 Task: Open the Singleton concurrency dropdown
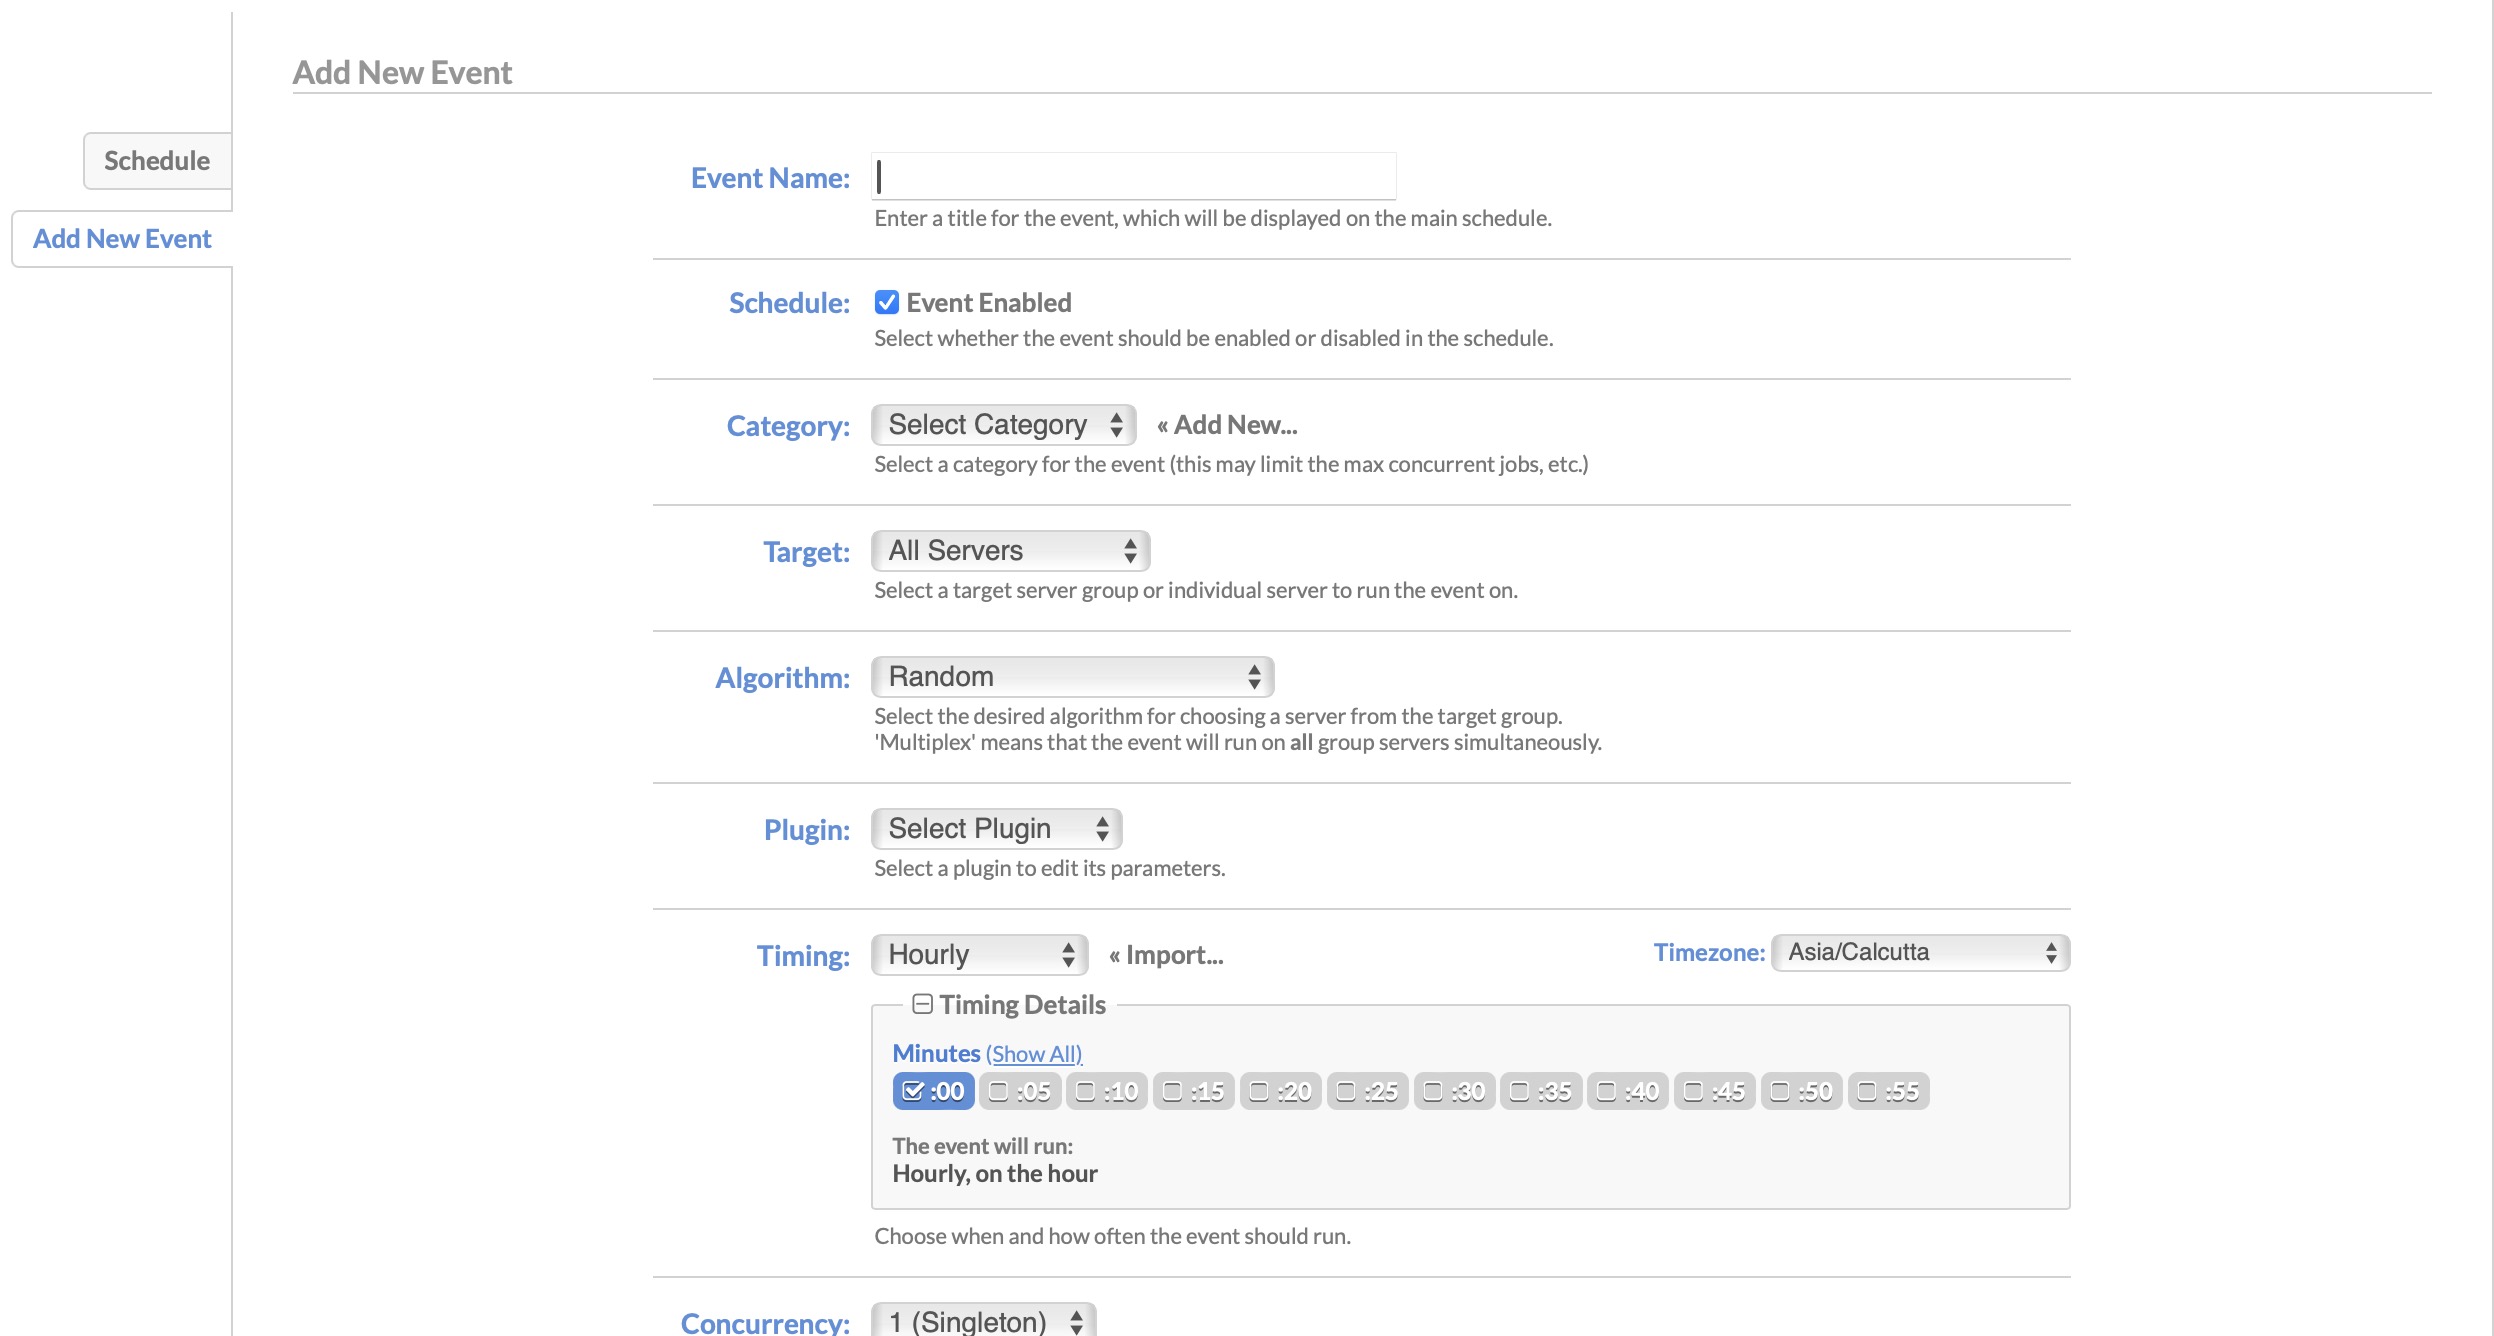click(983, 1322)
